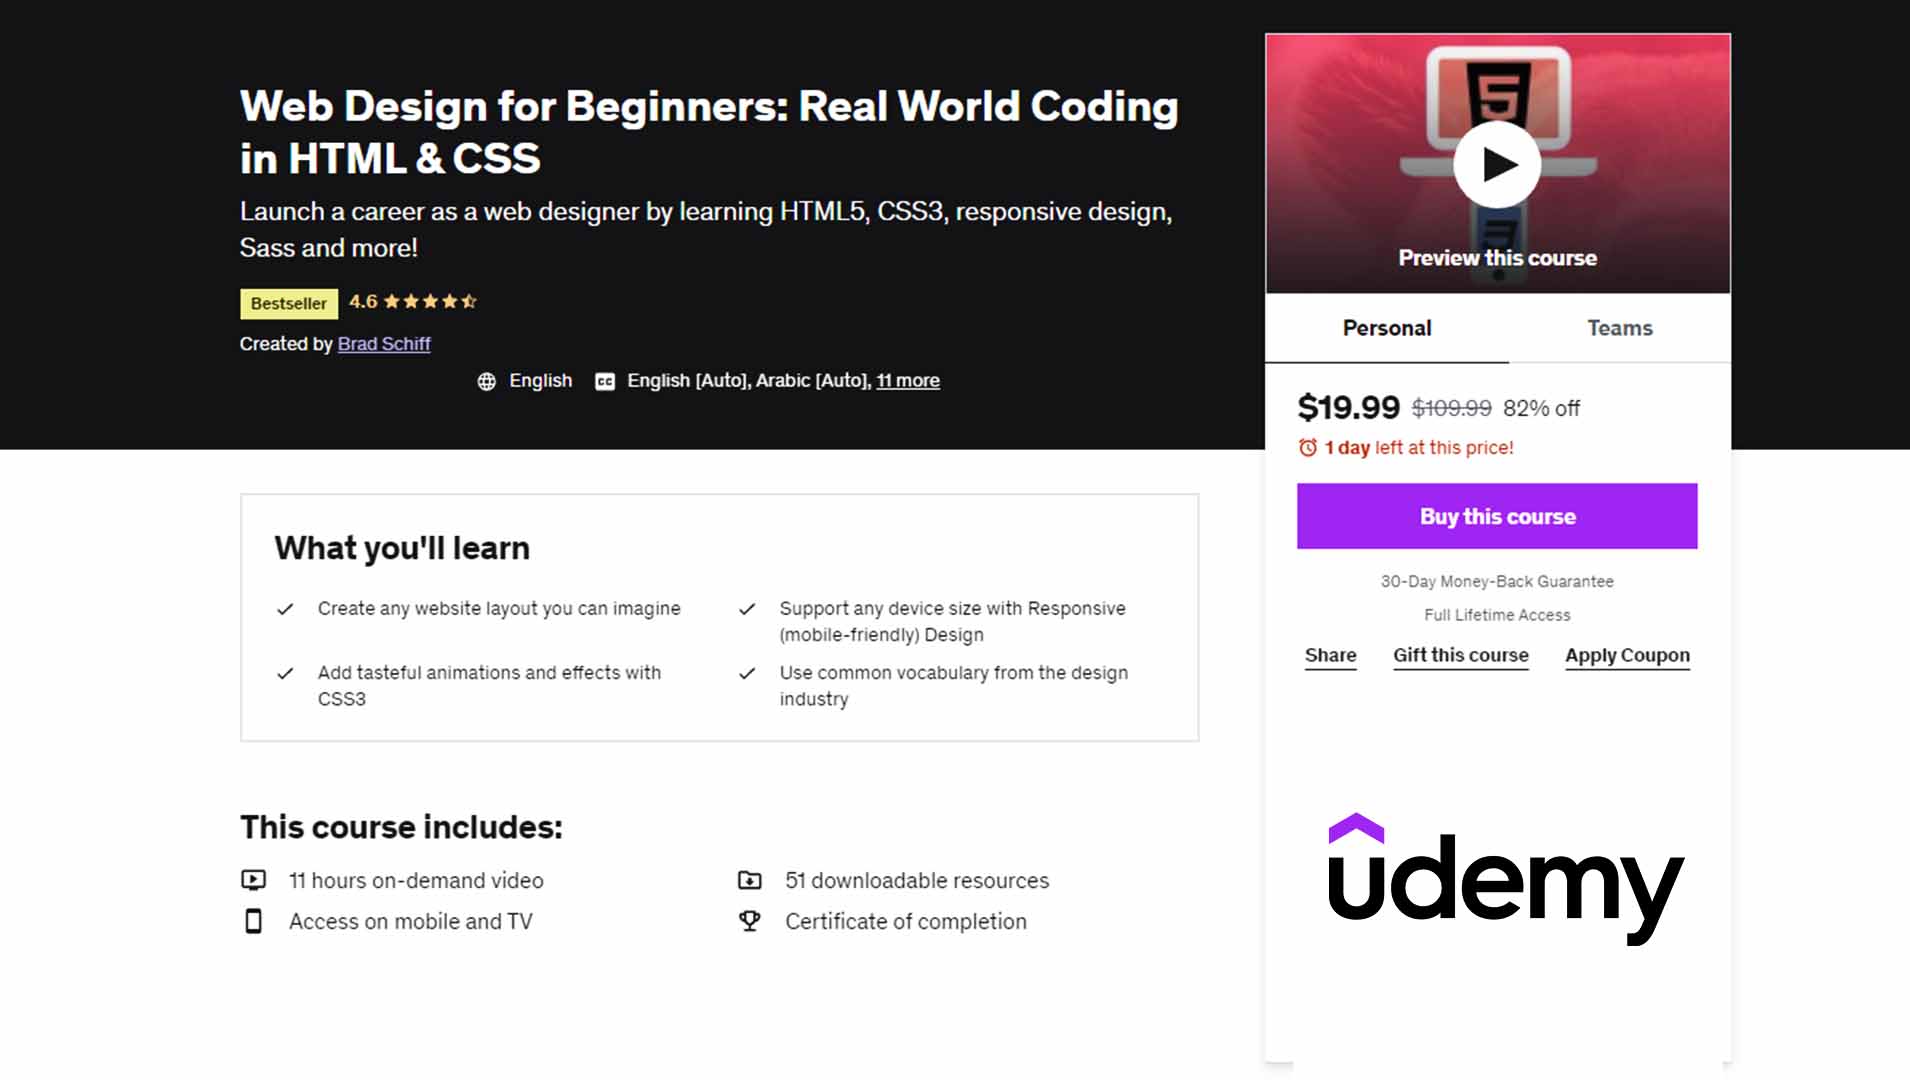Expand the 11 more languages list
Viewport: 1910px width, 1080px height.
click(x=907, y=381)
